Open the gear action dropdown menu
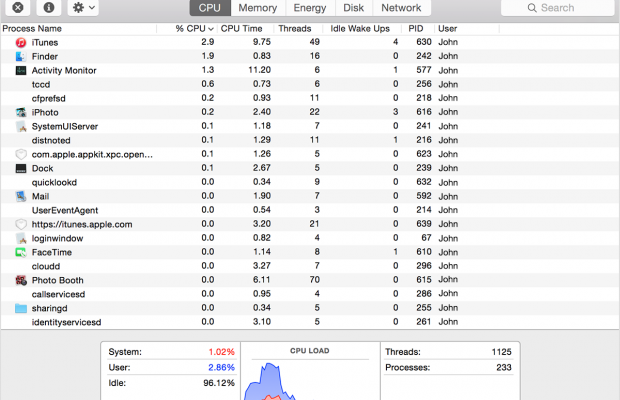 coord(83,8)
